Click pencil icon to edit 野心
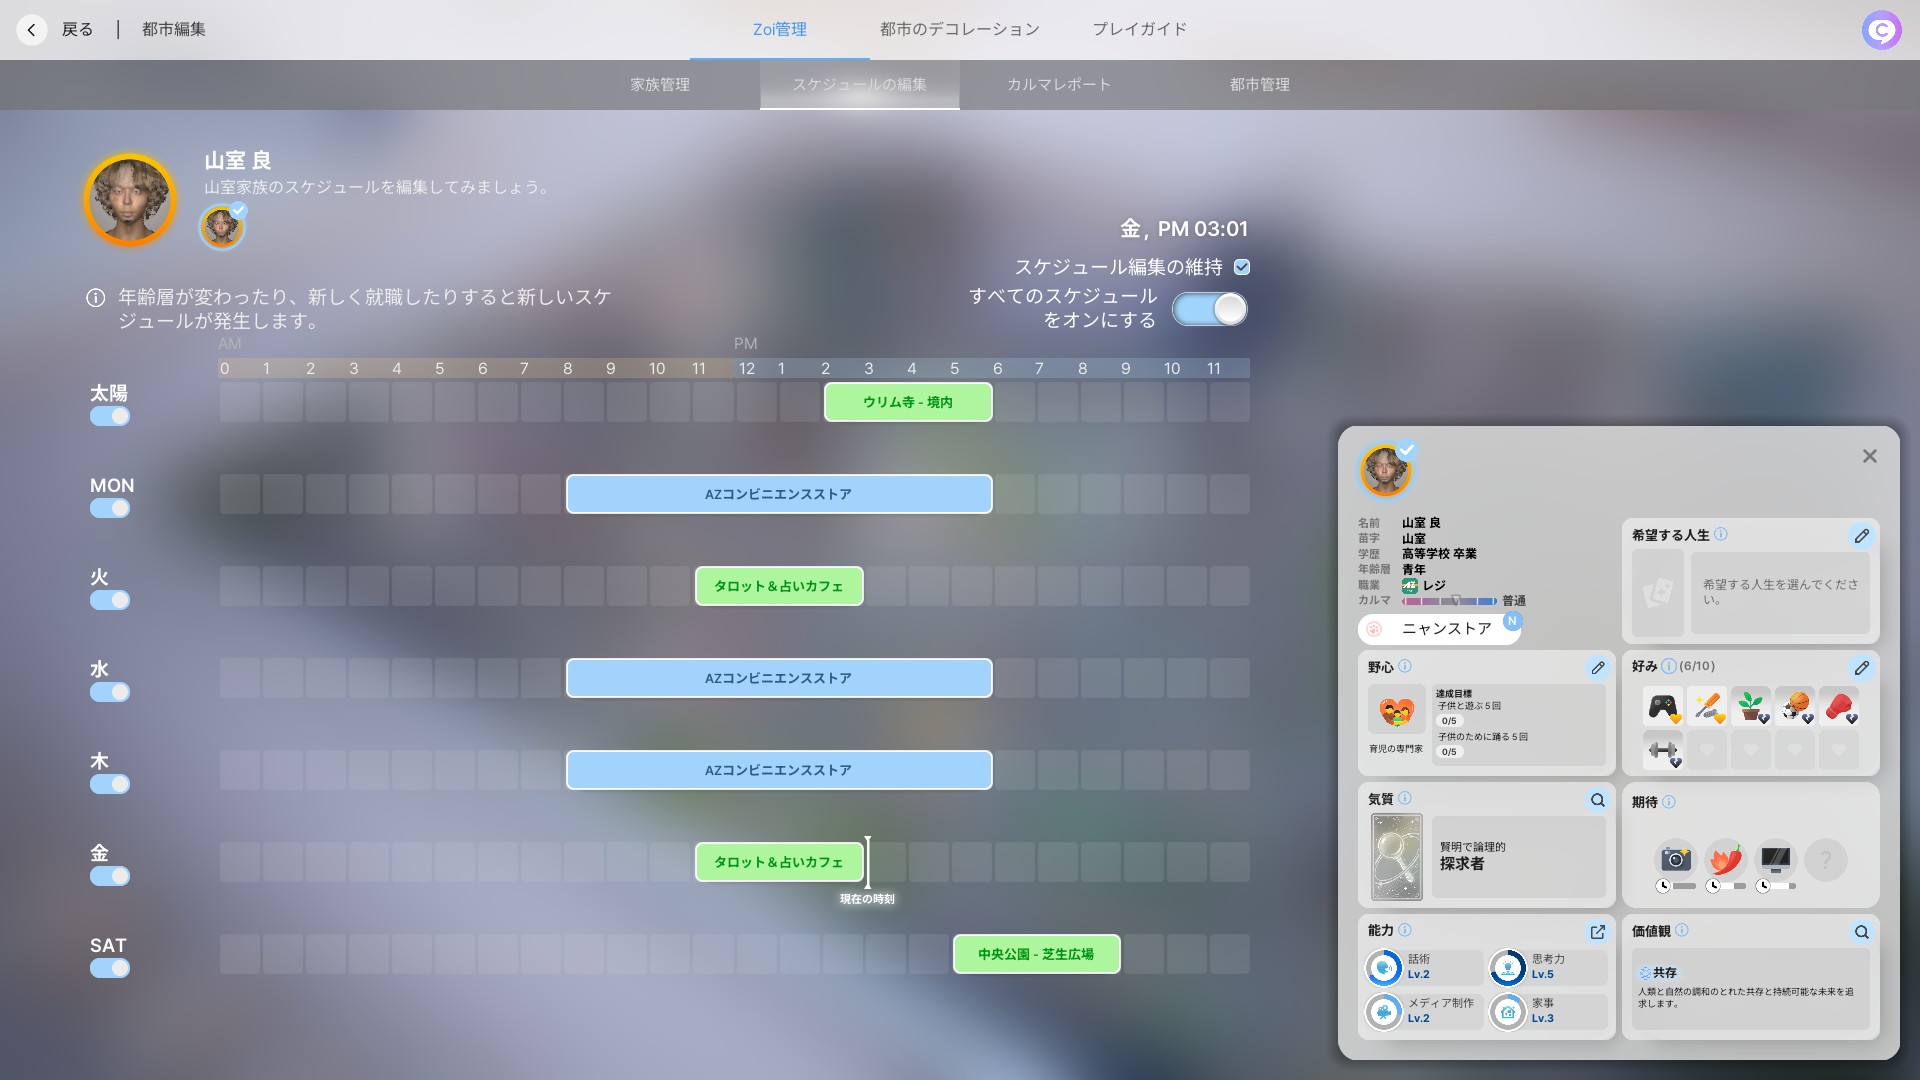The width and height of the screenshot is (1920, 1080). click(x=1597, y=668)
